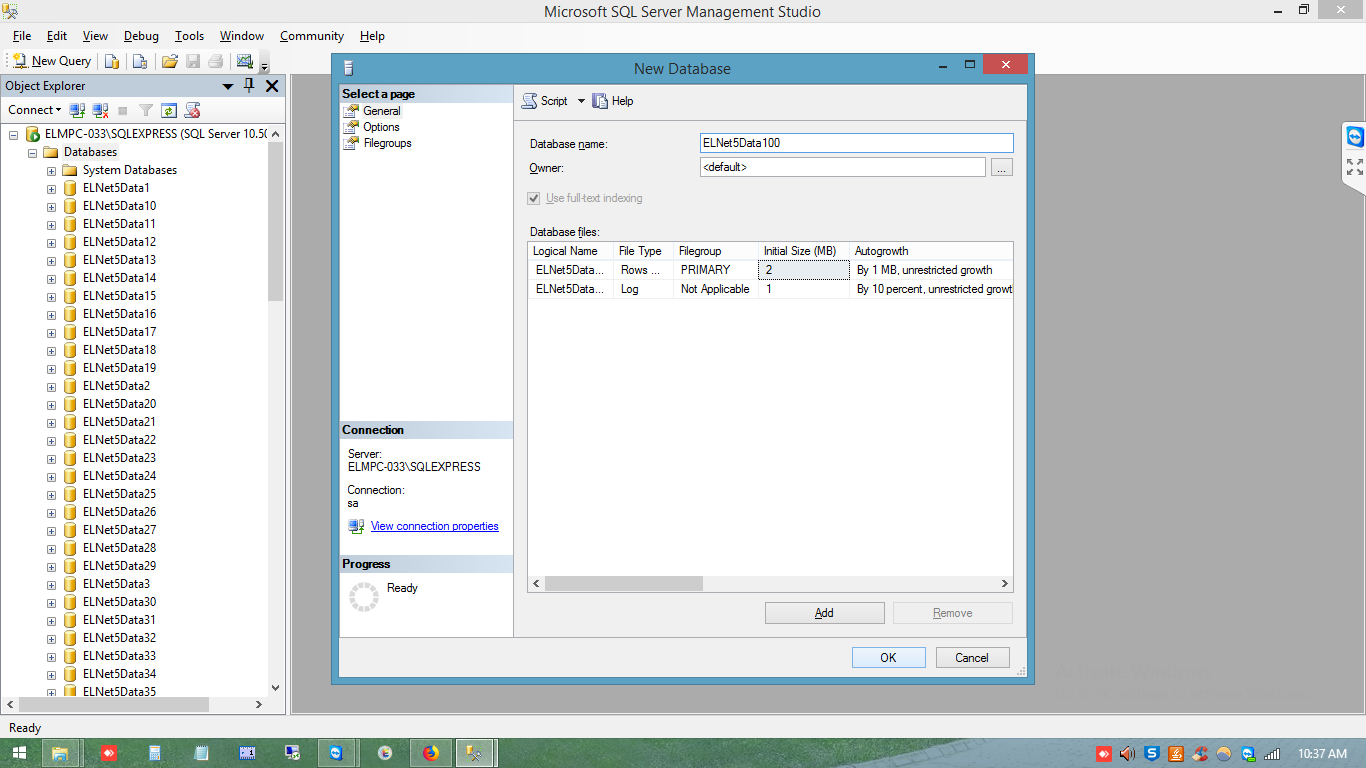Open the Connect dropdown in Object Explorer
Screen dimensions: 1366x768
(34, 110)
